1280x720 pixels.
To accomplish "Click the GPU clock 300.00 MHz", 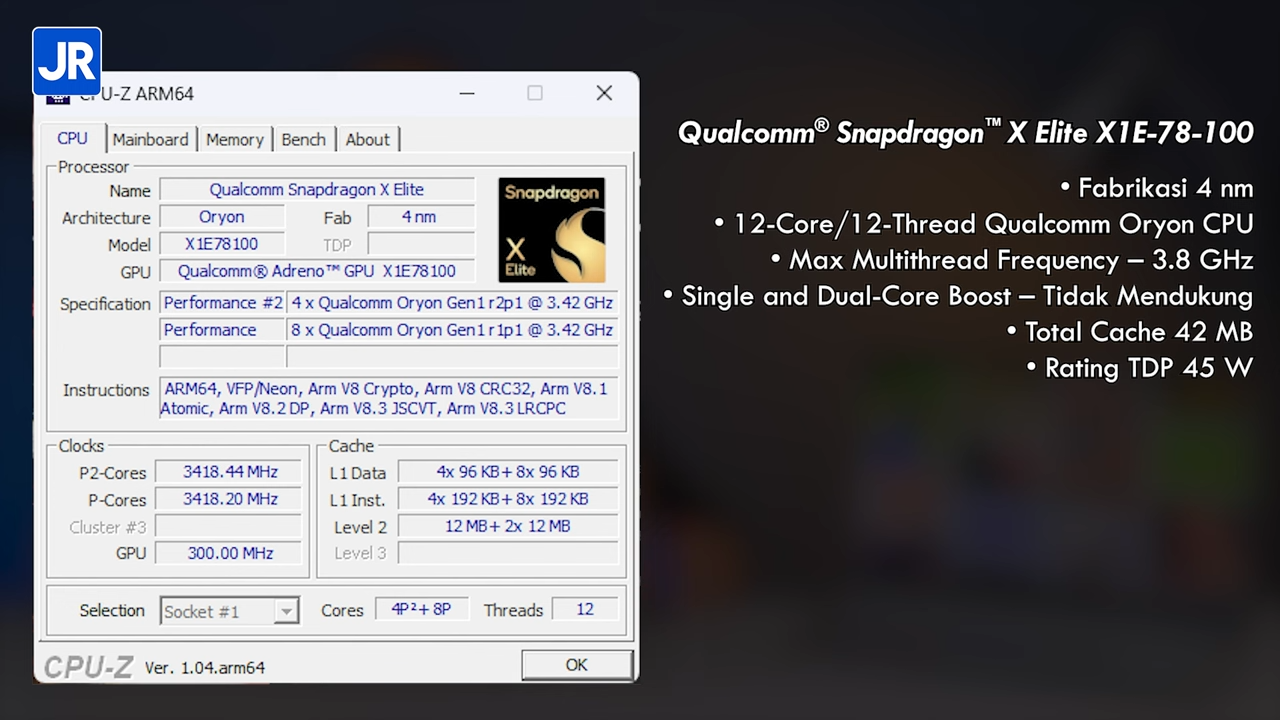I will (230, 553).
